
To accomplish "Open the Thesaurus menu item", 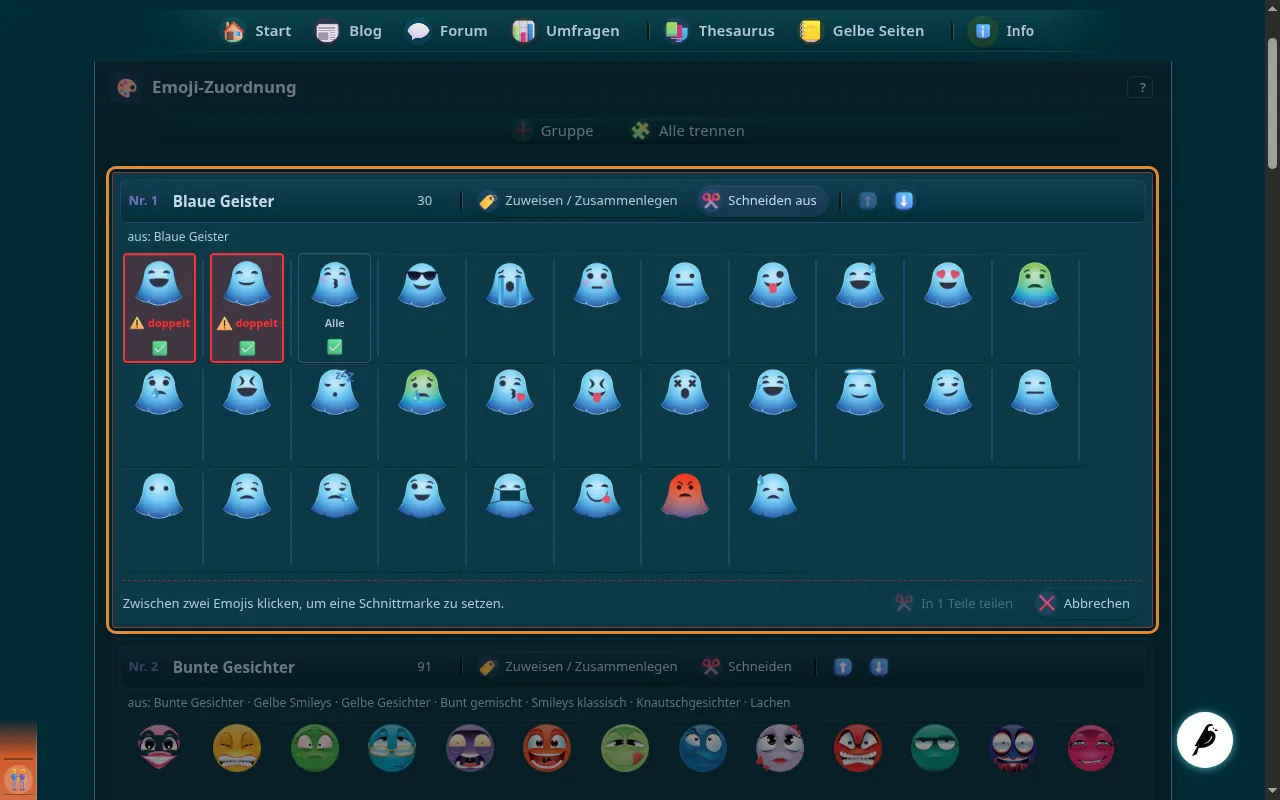I will (720, 31).
